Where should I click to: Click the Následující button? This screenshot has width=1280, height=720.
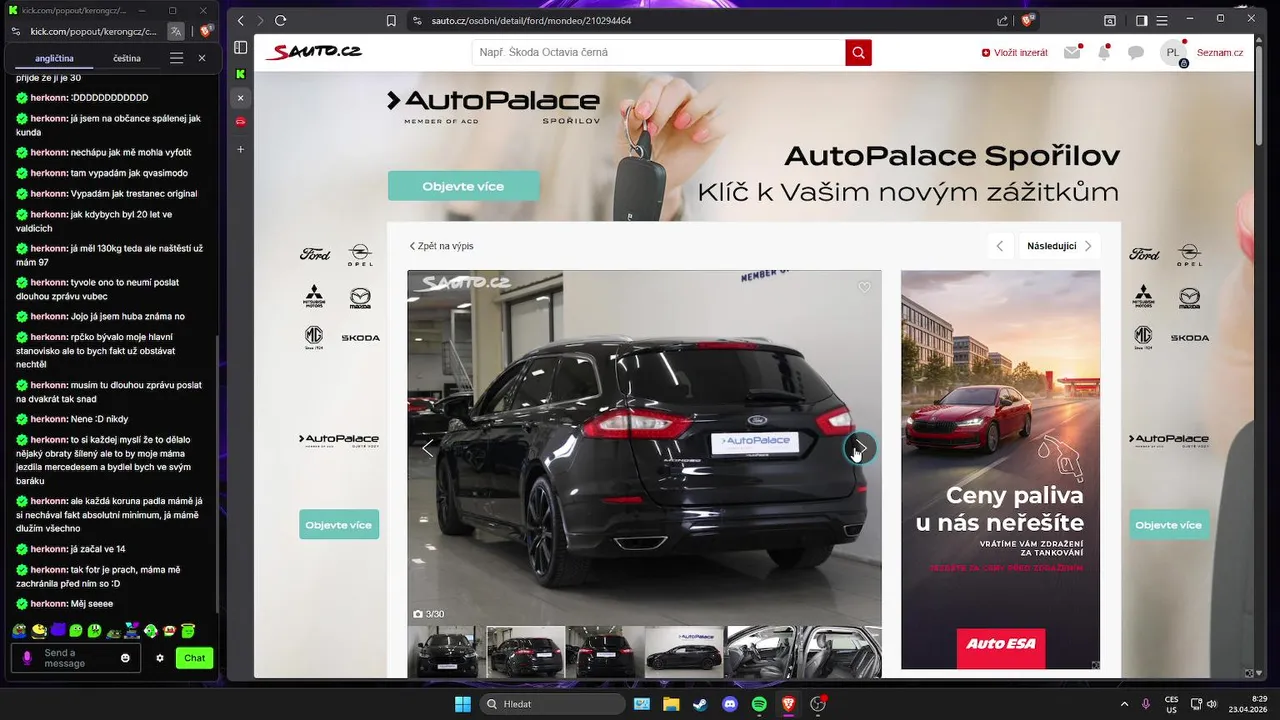(1060, 246)
